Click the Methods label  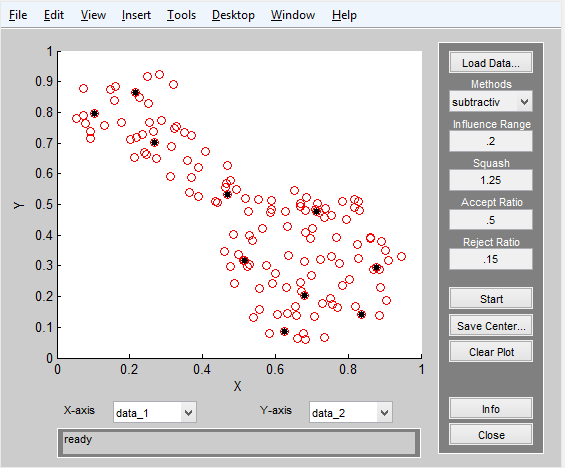click(x=491, y=84)
